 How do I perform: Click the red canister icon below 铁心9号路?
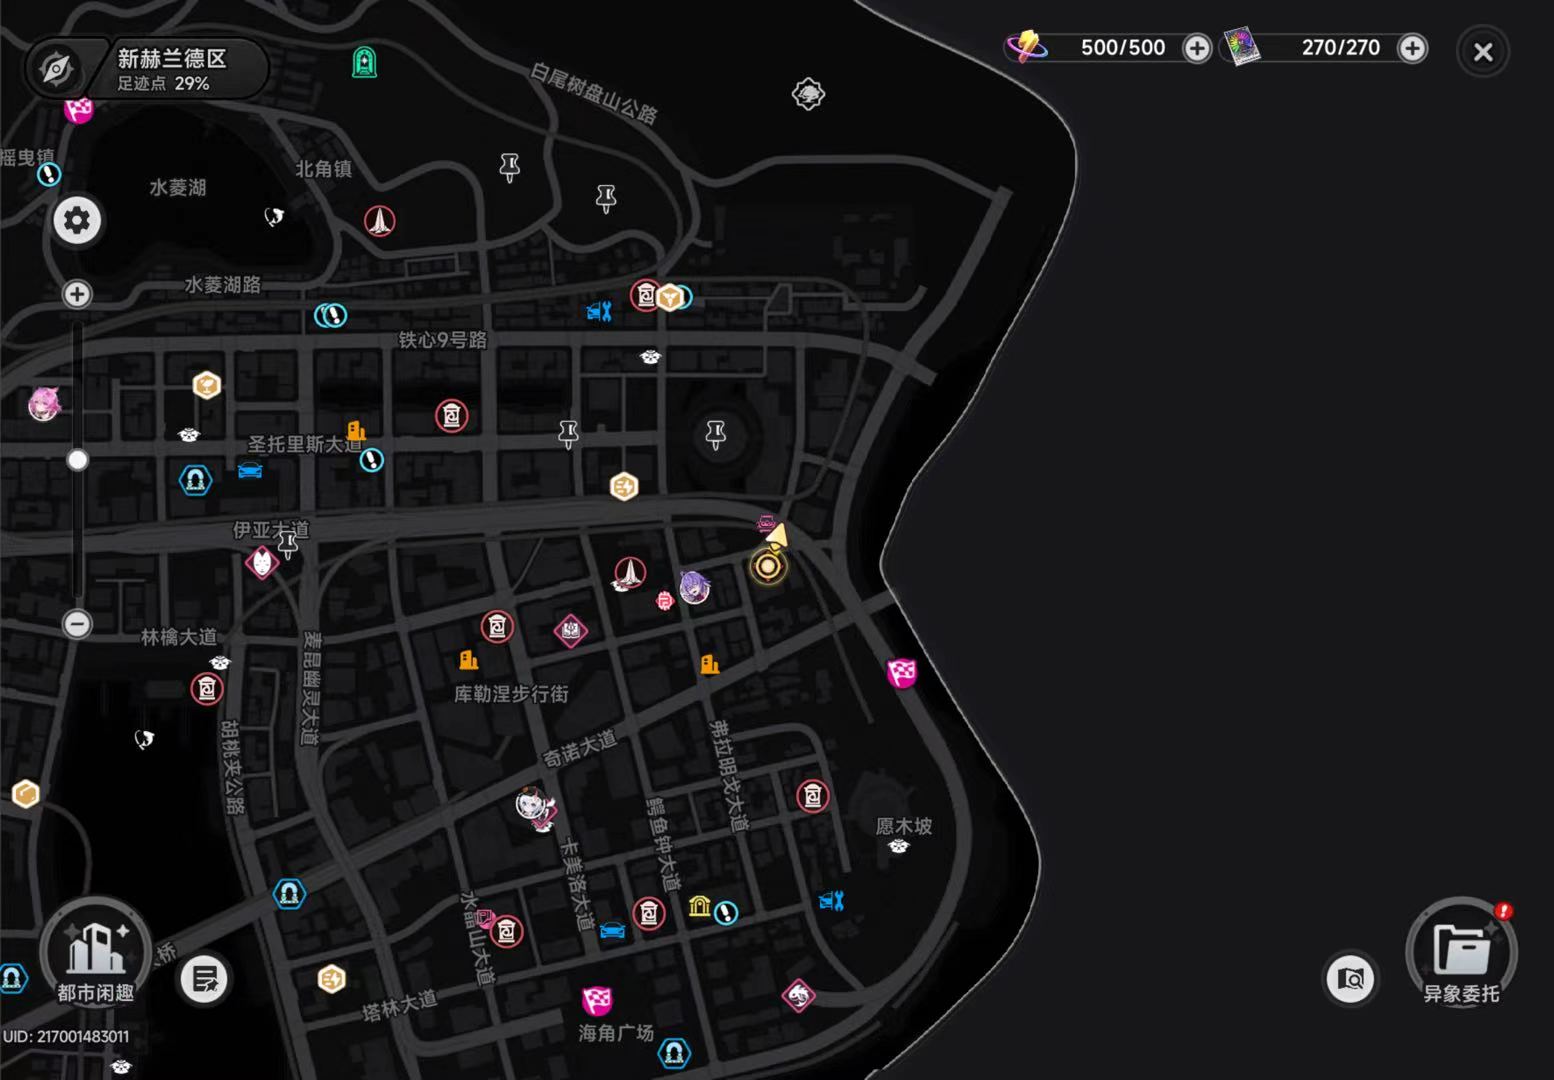(x=452, y=416)
